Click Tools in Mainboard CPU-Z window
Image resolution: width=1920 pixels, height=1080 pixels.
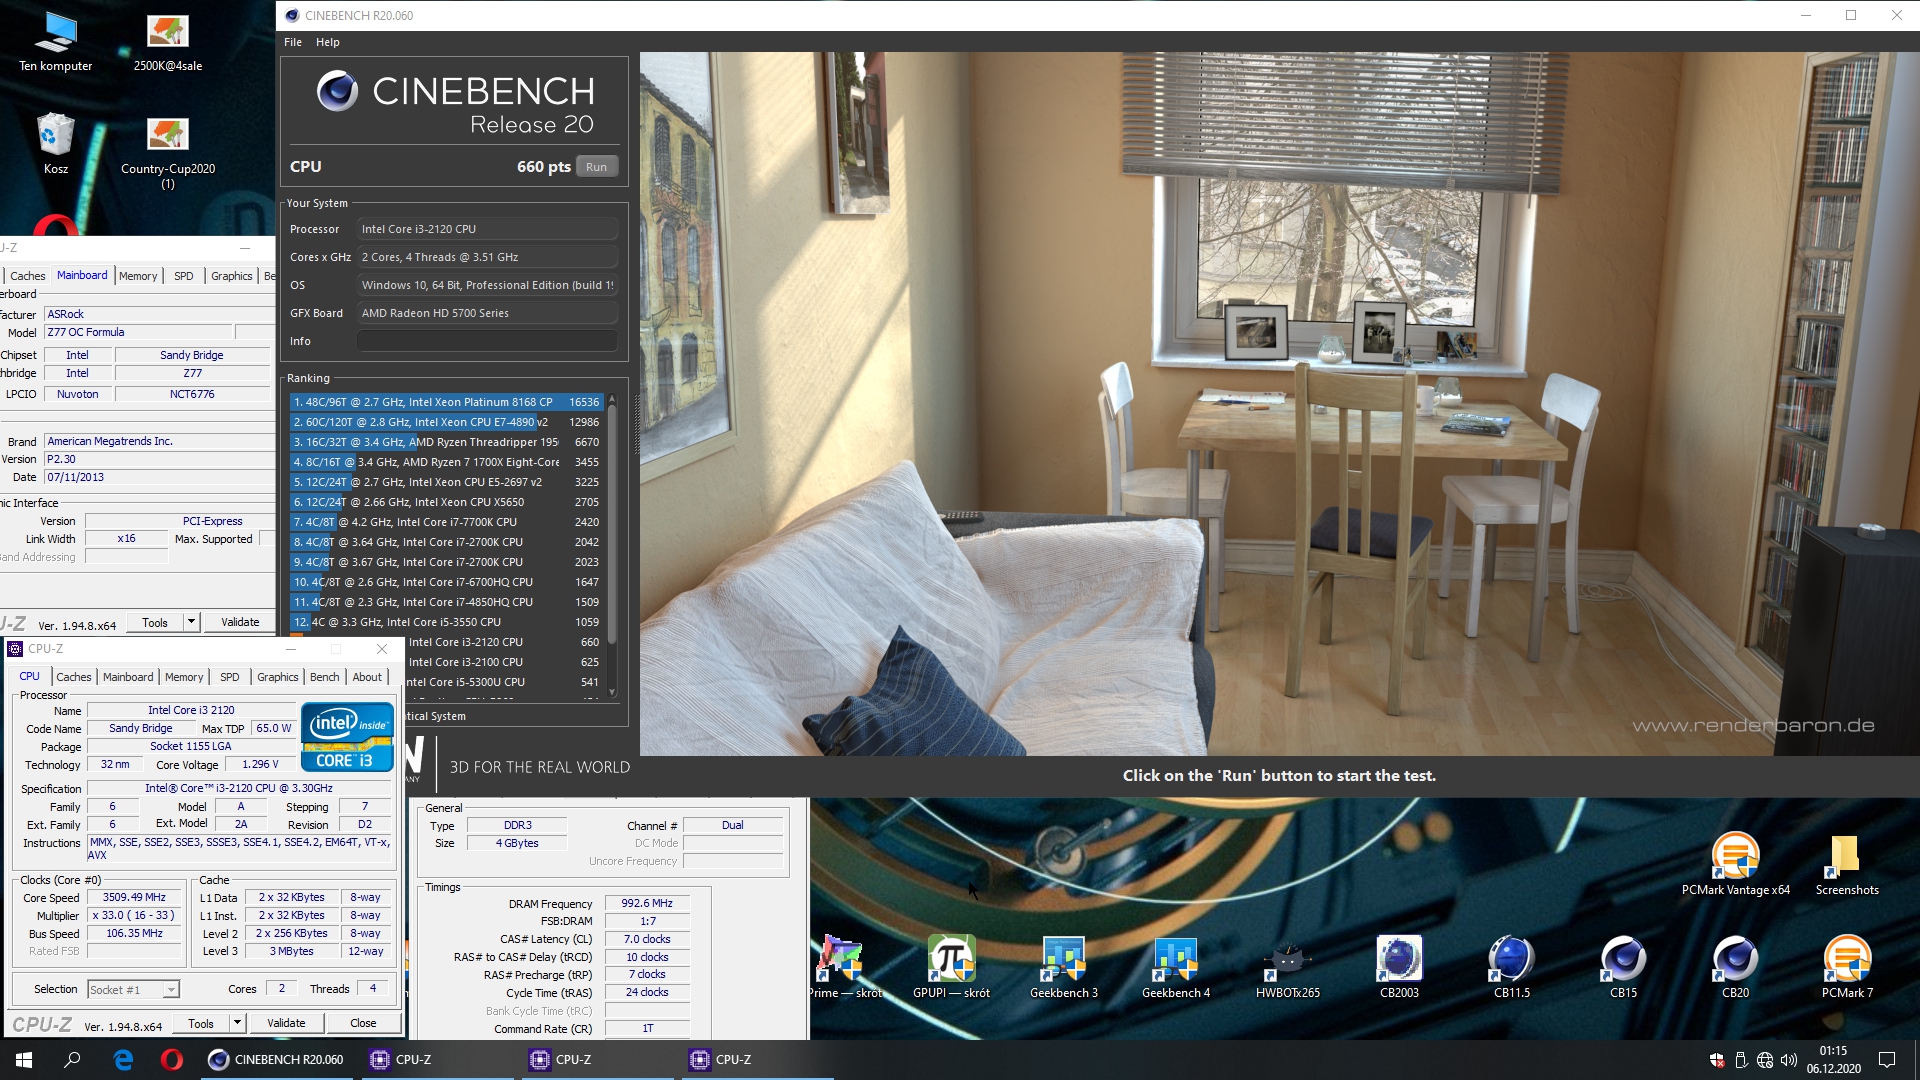[x=155, y=622]
